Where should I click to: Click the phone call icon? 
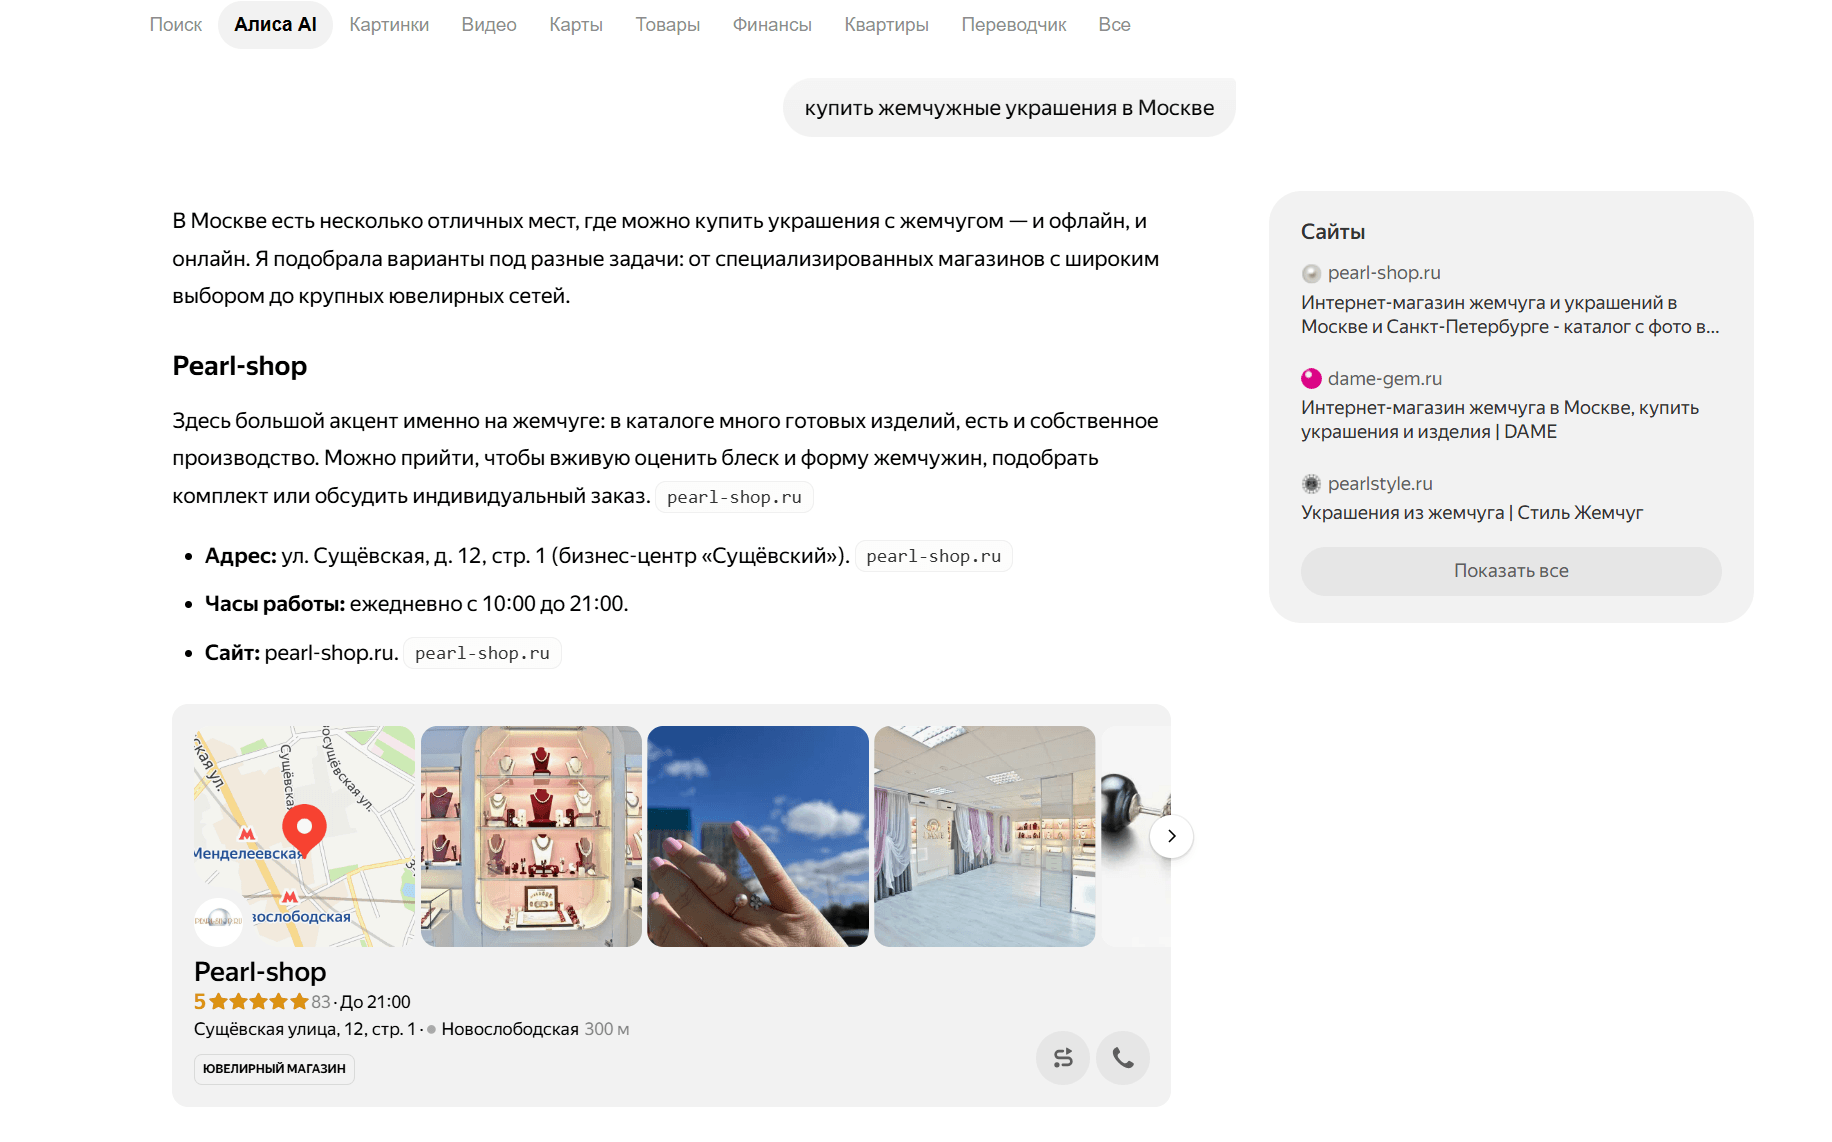[1123, 1057]
